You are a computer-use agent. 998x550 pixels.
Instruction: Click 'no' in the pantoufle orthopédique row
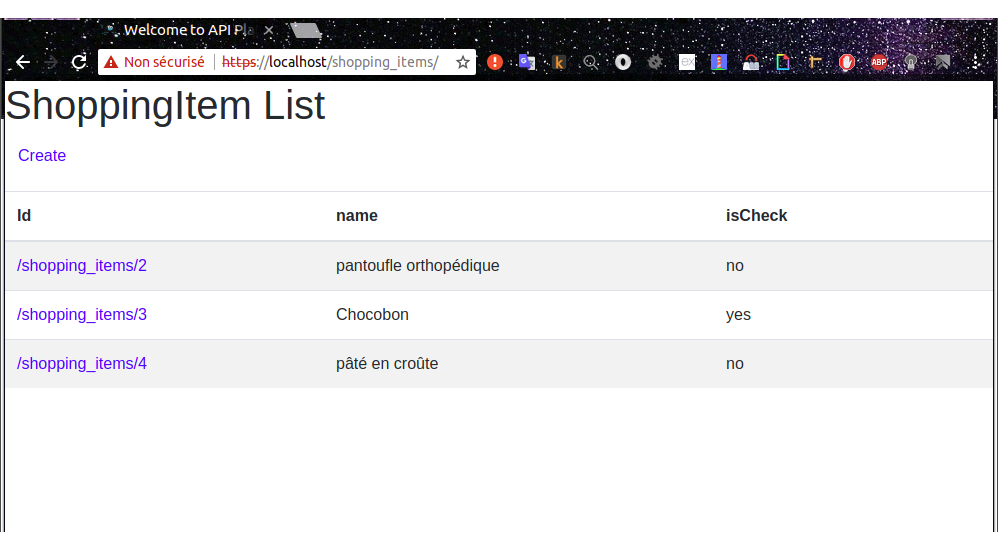pos(734,266)
